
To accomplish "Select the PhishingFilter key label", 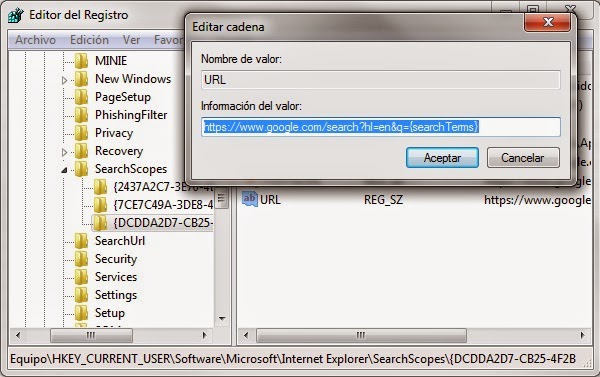I will coord(131,115).
